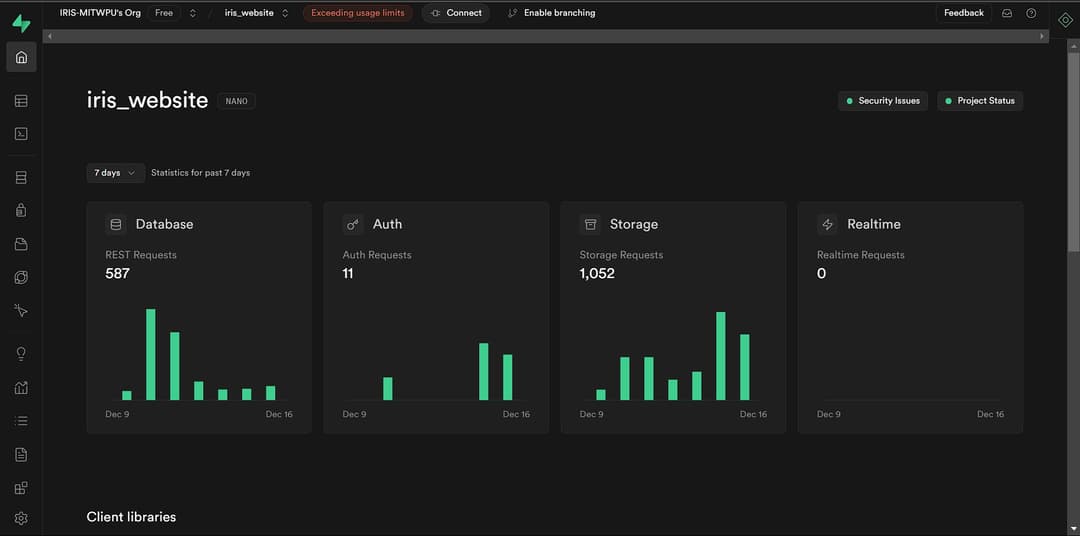Image resolution: width=1080 pixels, height=536 pixels.
Task: Click the Storage Requests value 1,052
Action: pos(597,274)
